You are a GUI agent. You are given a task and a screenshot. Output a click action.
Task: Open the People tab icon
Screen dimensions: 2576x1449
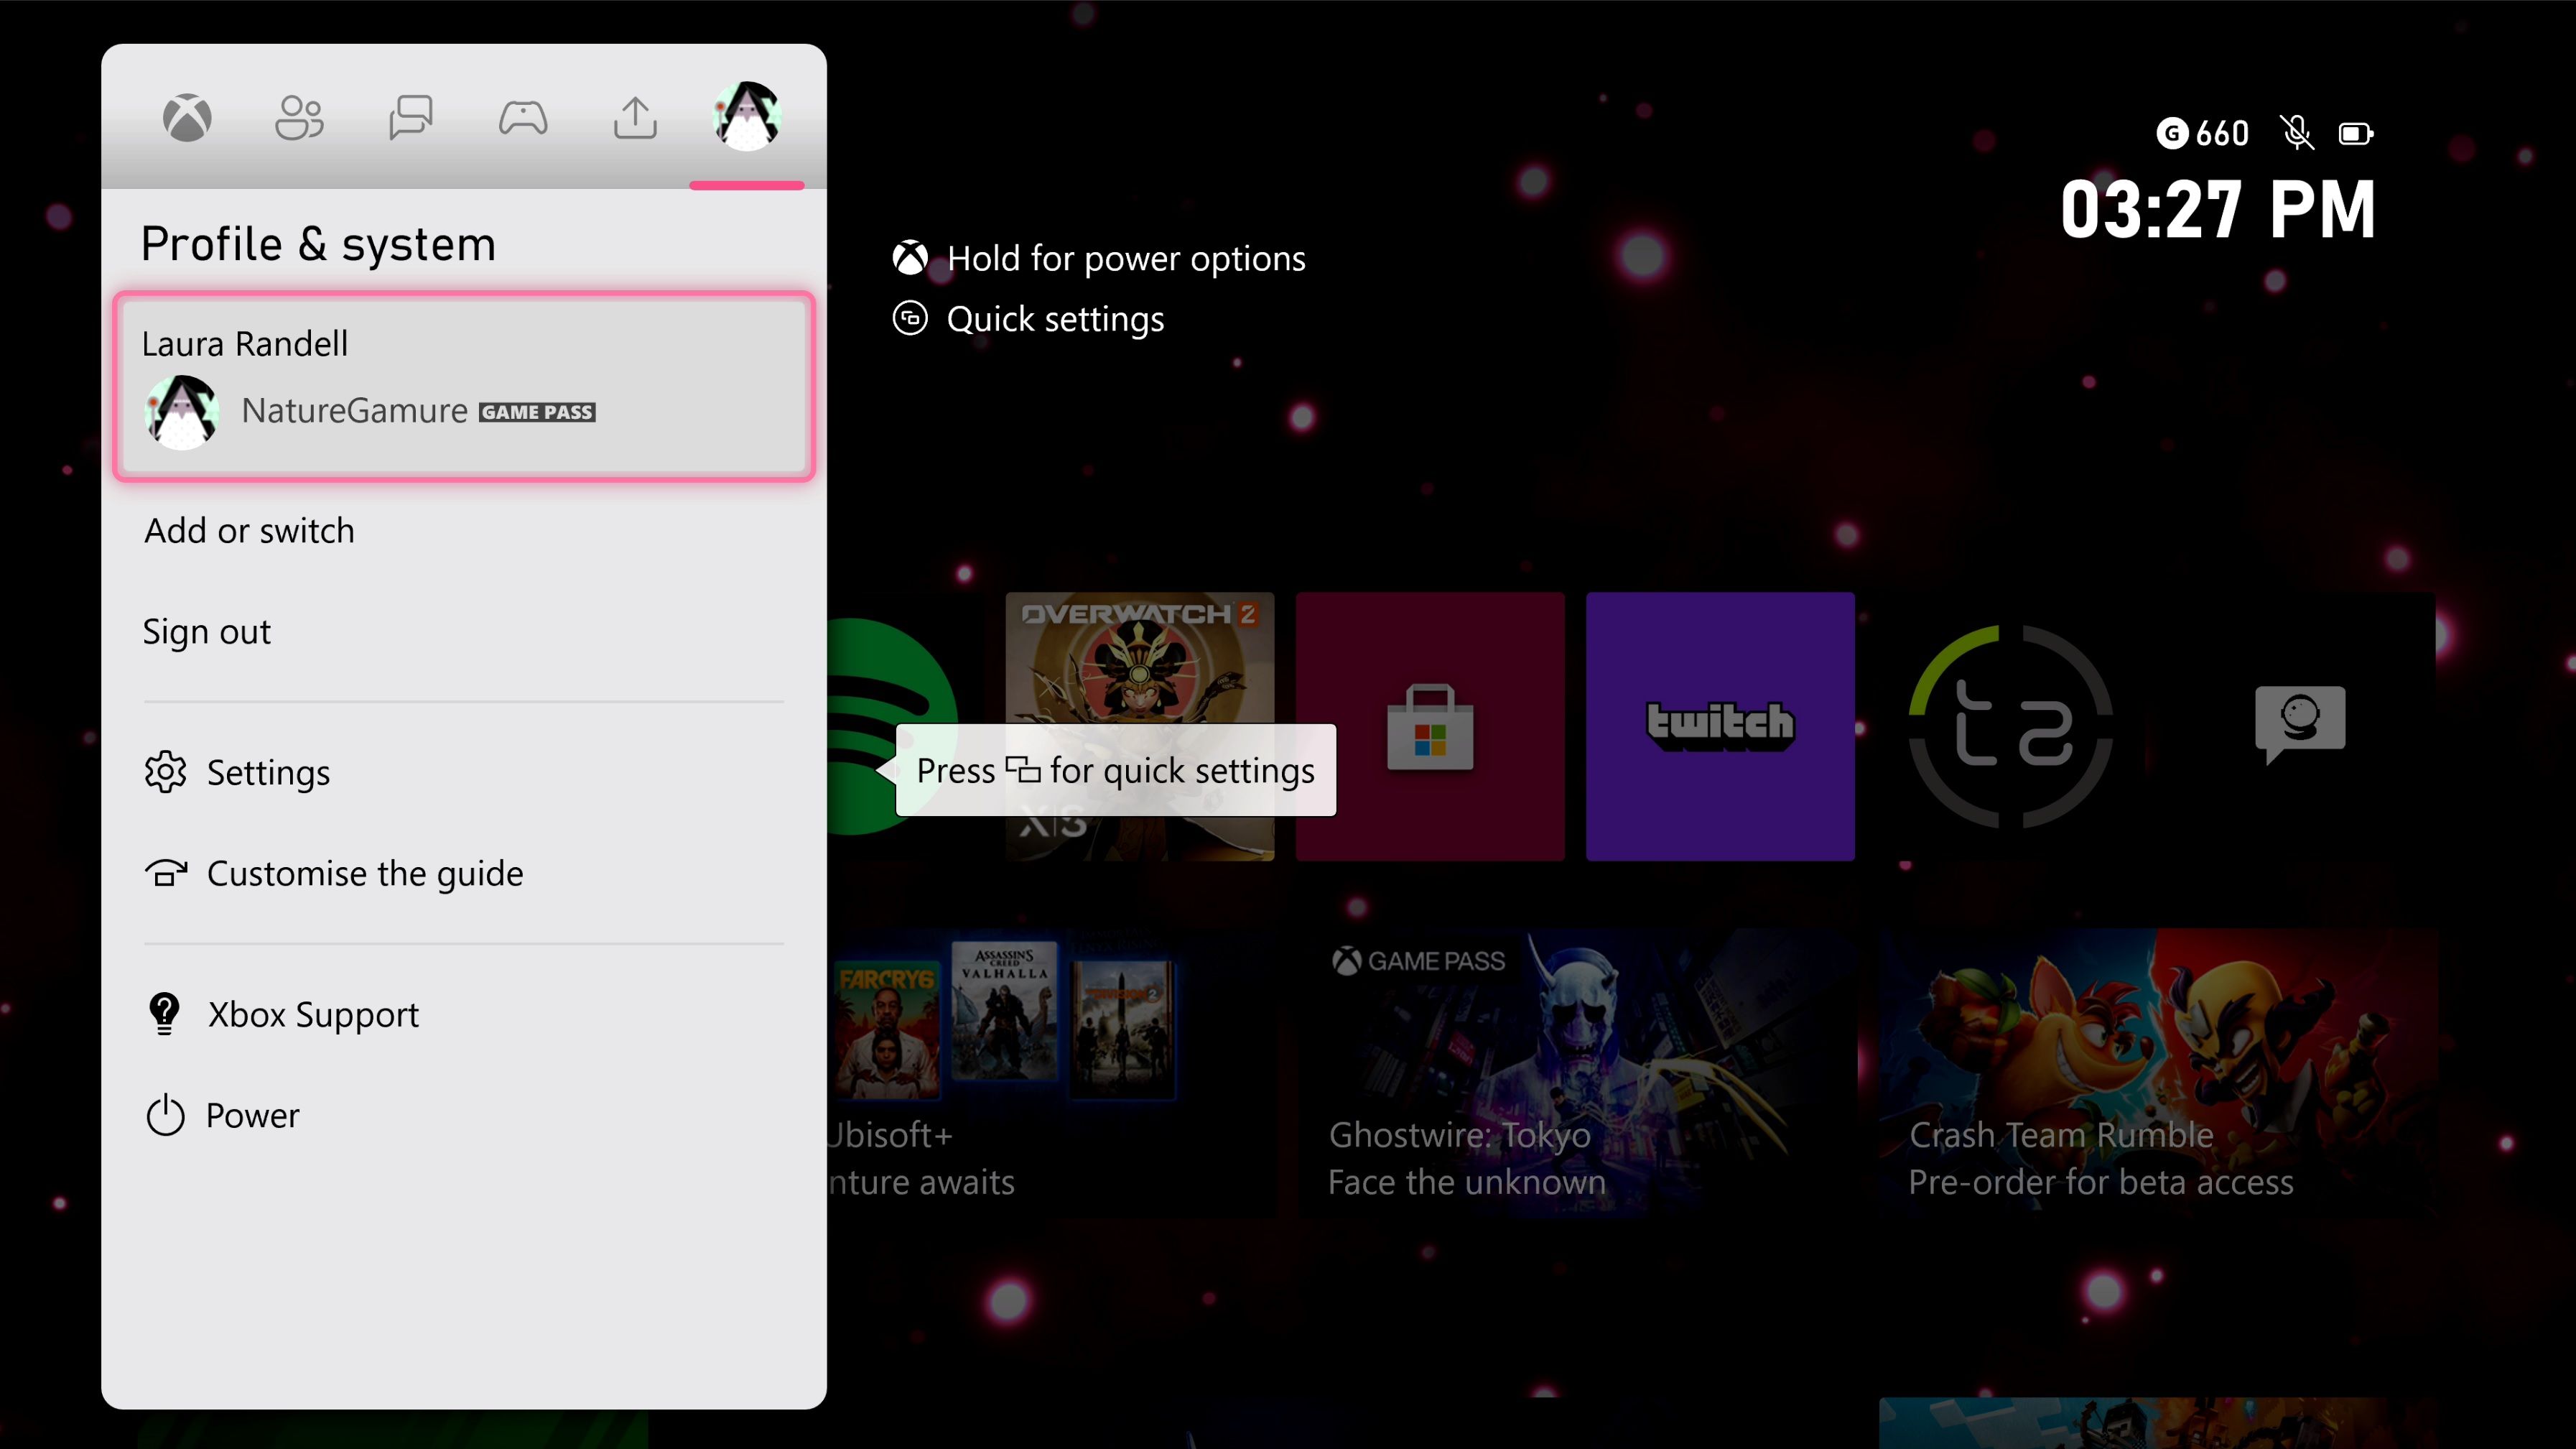[299, 118]
